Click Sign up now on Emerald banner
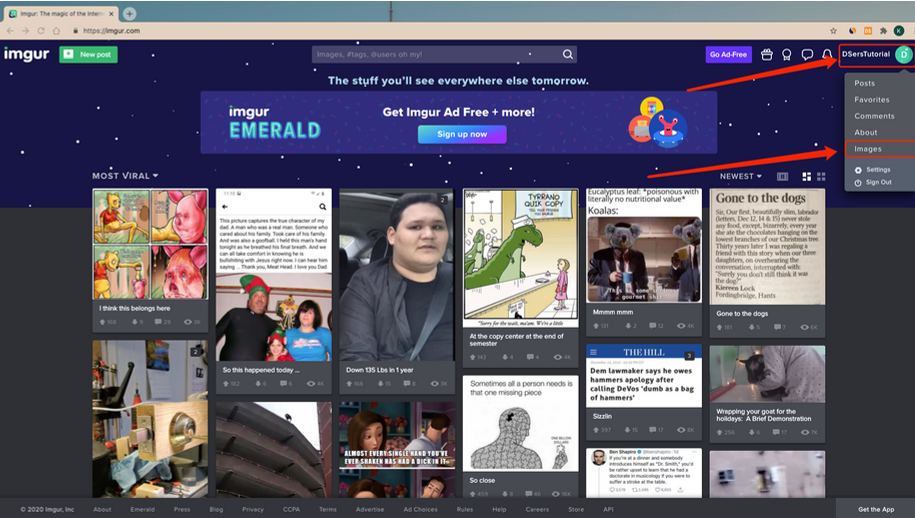Screen dimensions: 915x518 pyautogui.click(x=462, y=134)
